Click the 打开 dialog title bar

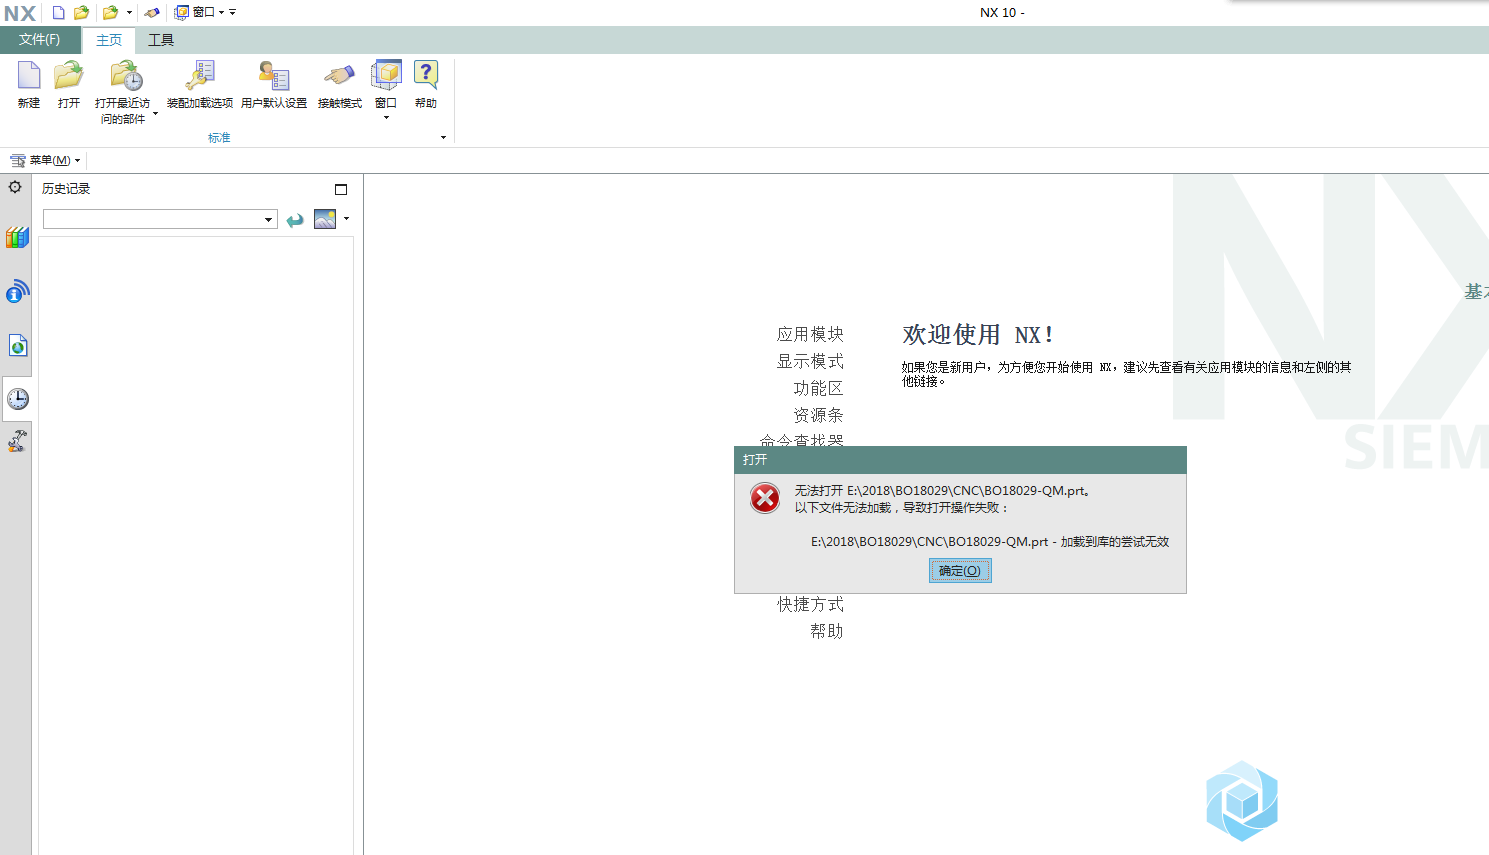coord(960,460)
